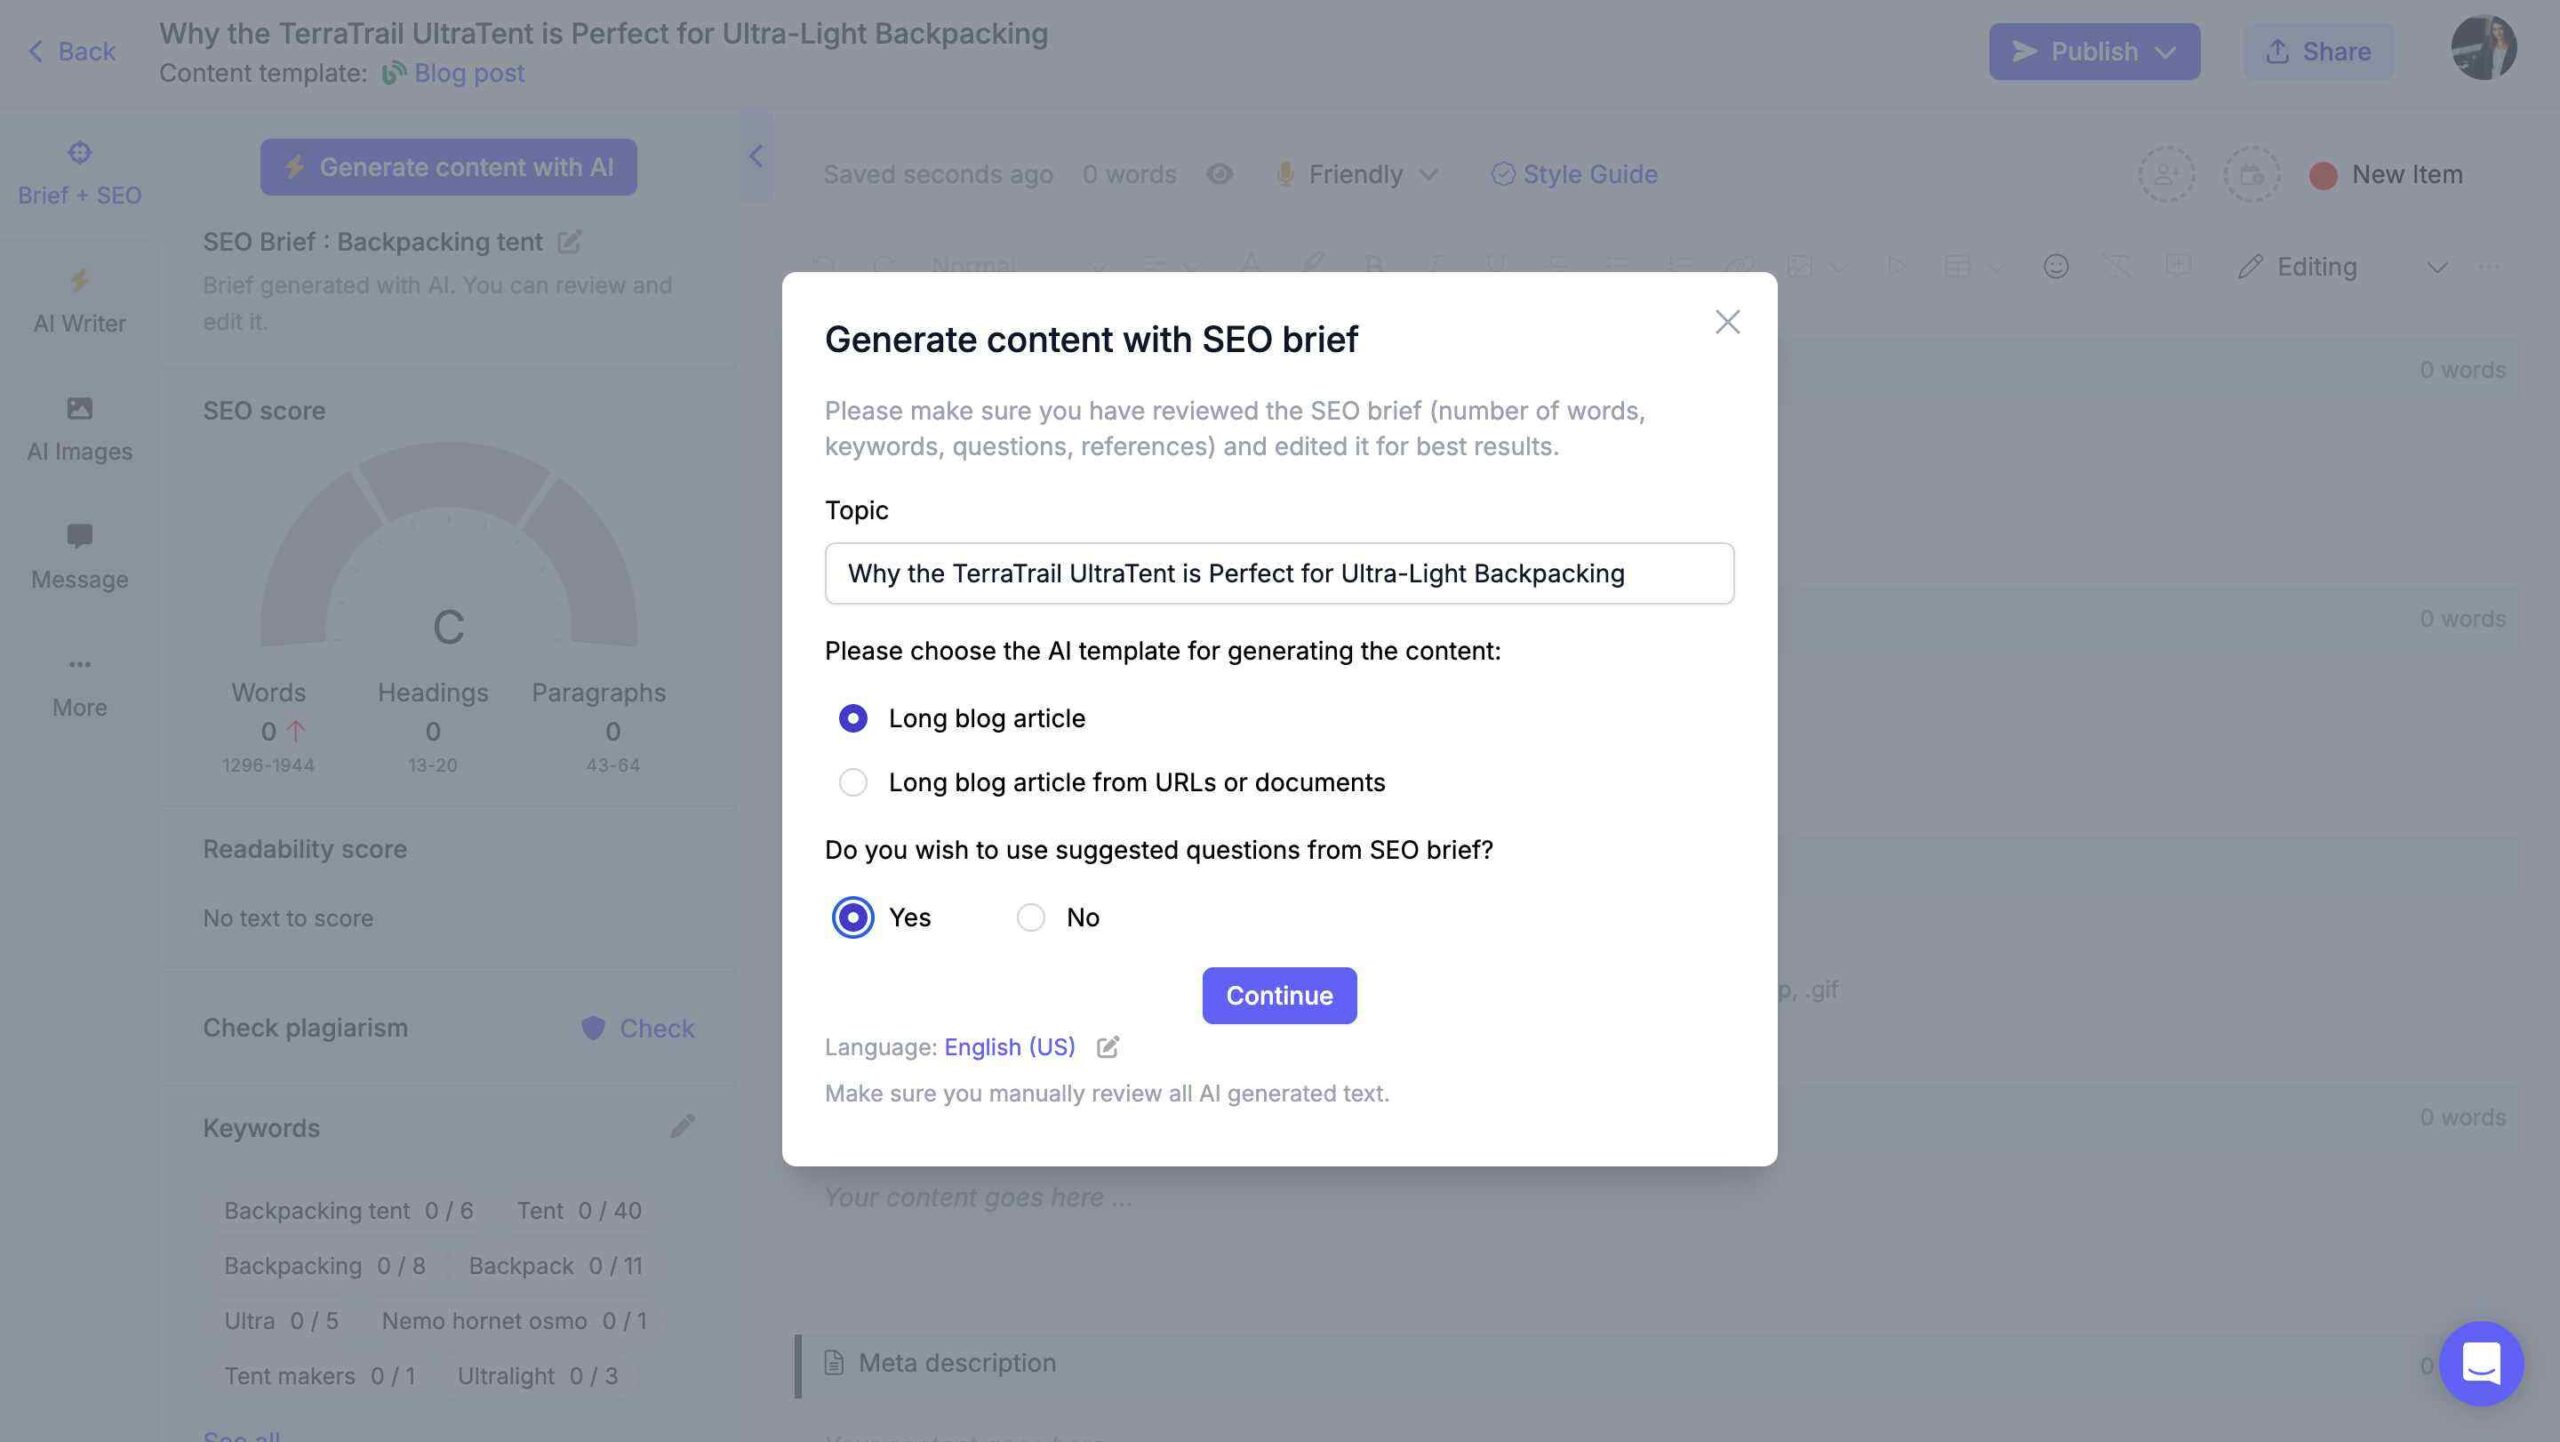This screenshot has width=2560, height=1442.
Task: Open the support chat bubble
Action: [x=2481, y=1363]
